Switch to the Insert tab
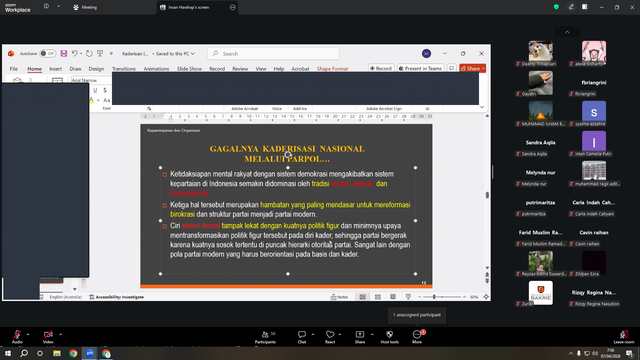 click(x=56, y=69)
